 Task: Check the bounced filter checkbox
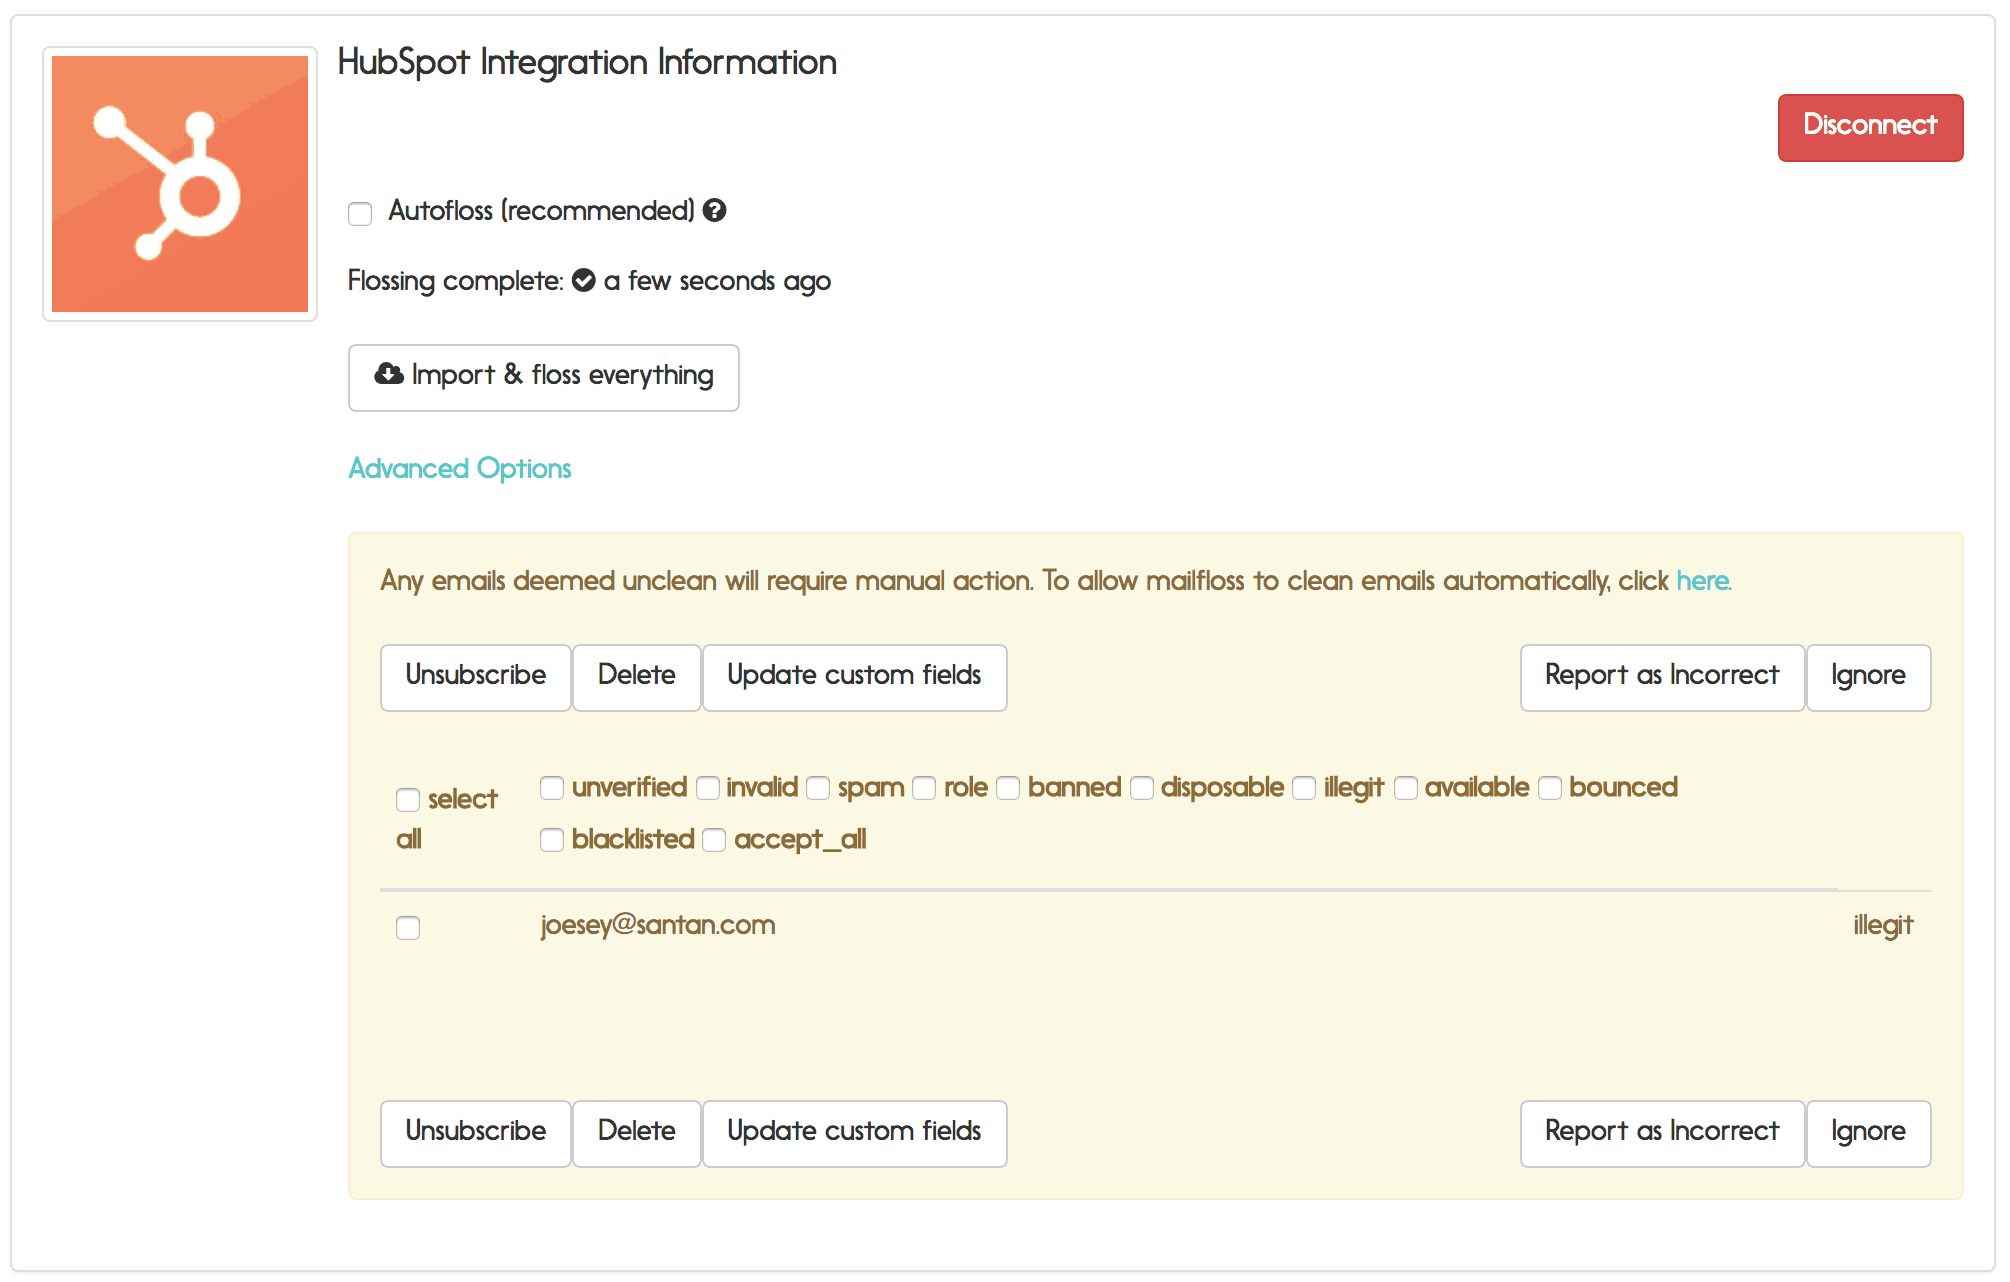point(1550,788)
